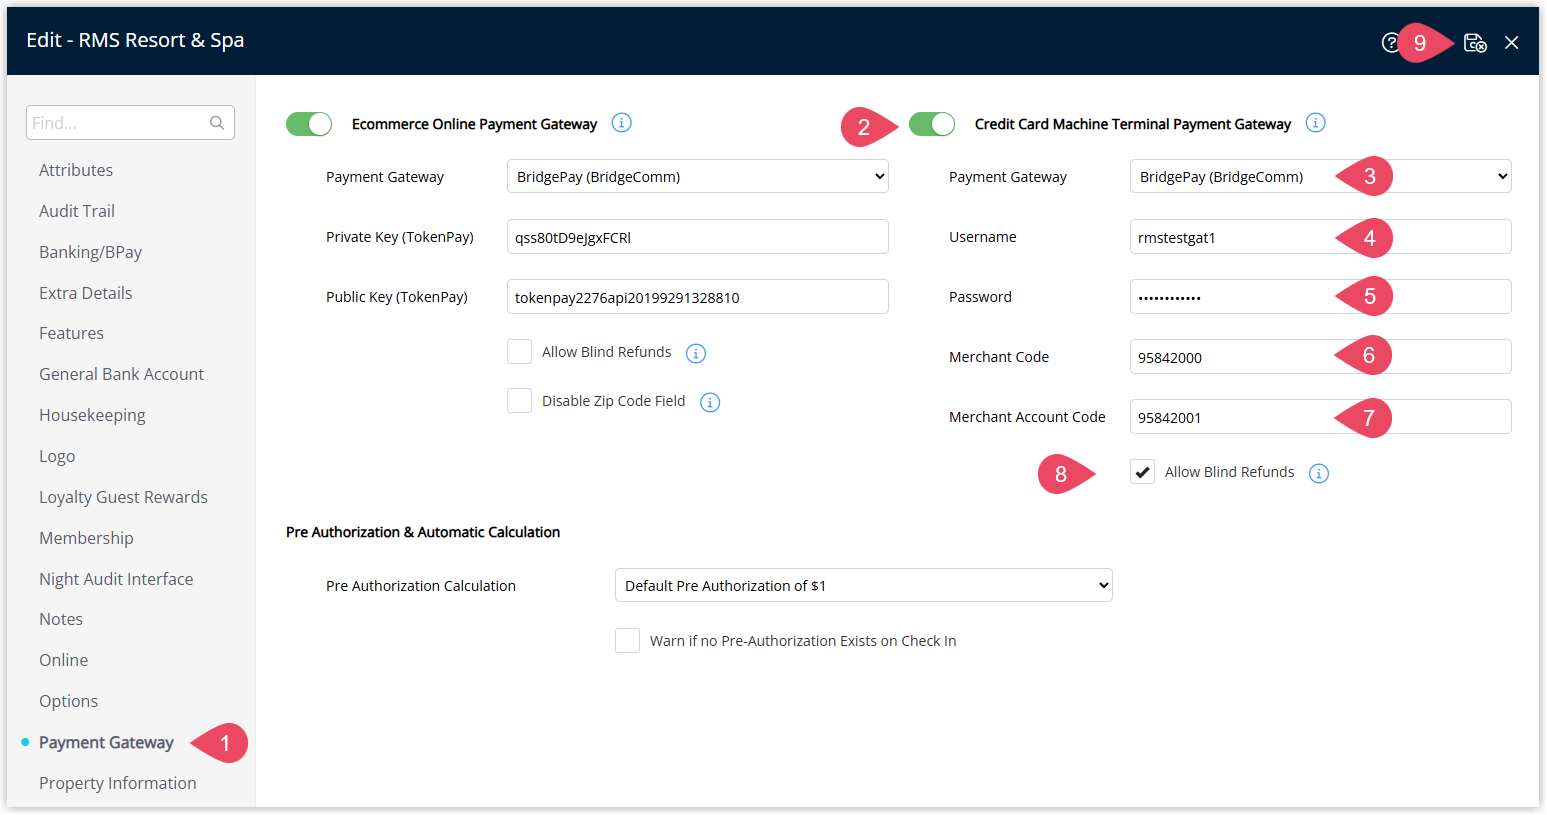
Task: Select Housekeeping from the sidebar menu
Action: 92,415
